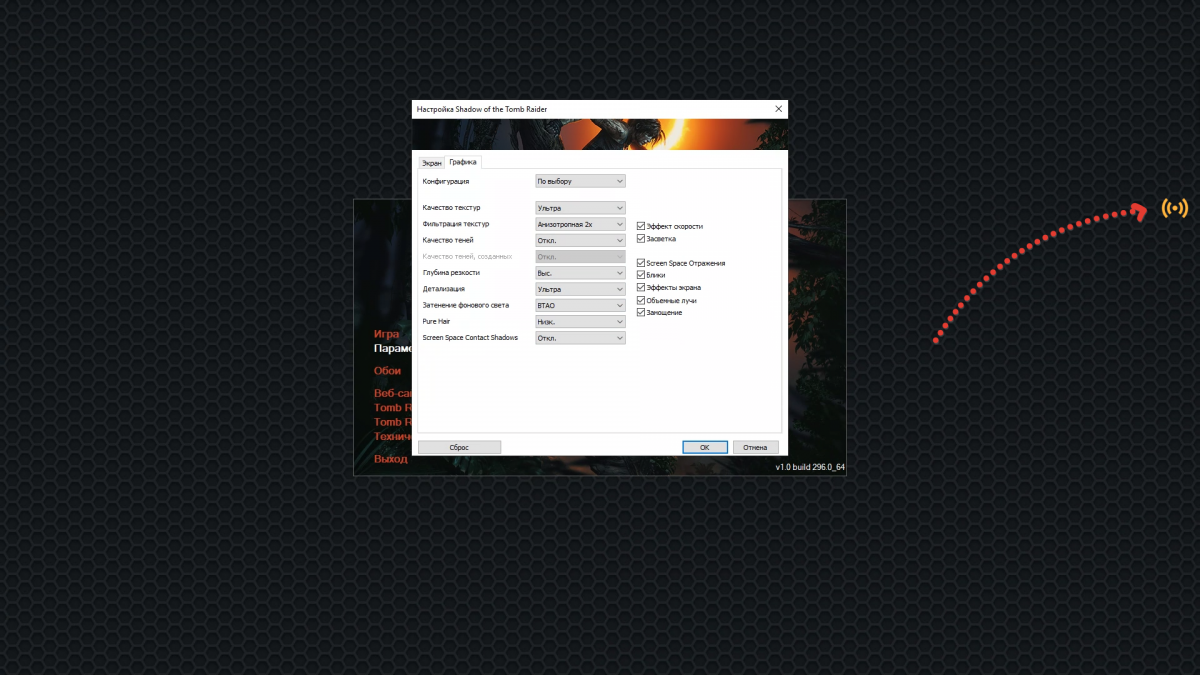The height and width of the screenshot is (675, 1200).
Task: Close the Настройка settings dialog
Action: pyautogui.click(x=778, y=108)
